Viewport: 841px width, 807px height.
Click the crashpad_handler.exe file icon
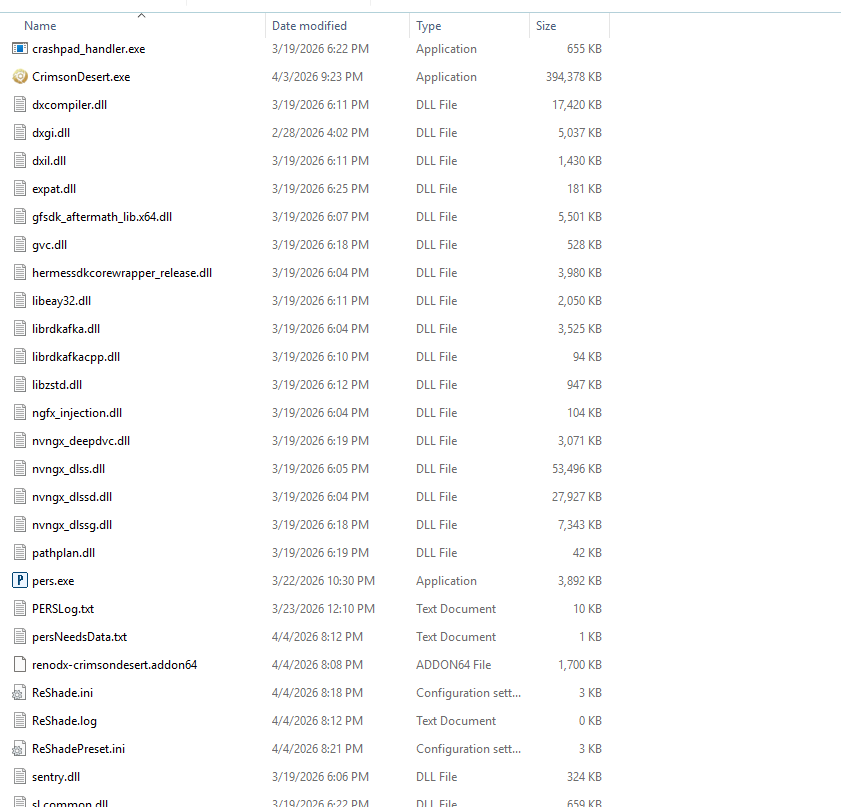(20, 49)
